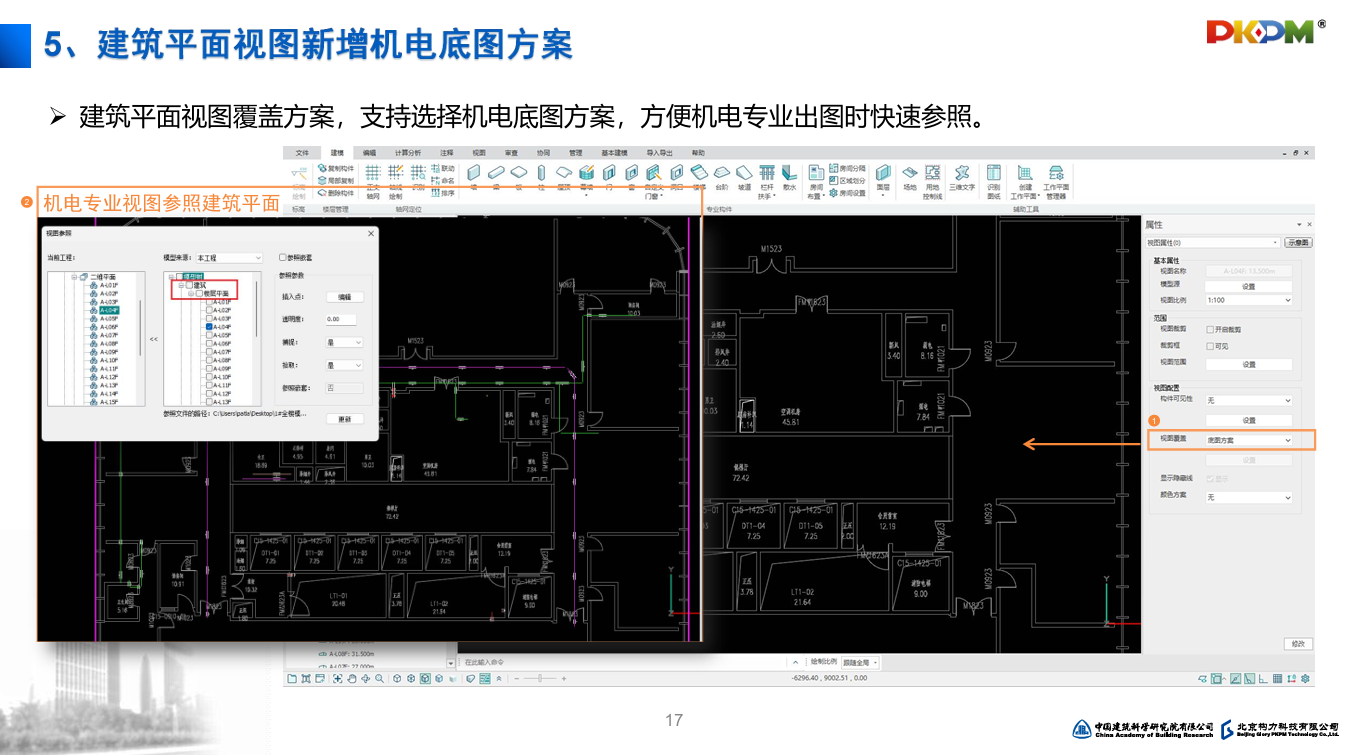Open the 颜色方案 dropdown
Screen dimensions: 1348x755
coord(1249,497)
